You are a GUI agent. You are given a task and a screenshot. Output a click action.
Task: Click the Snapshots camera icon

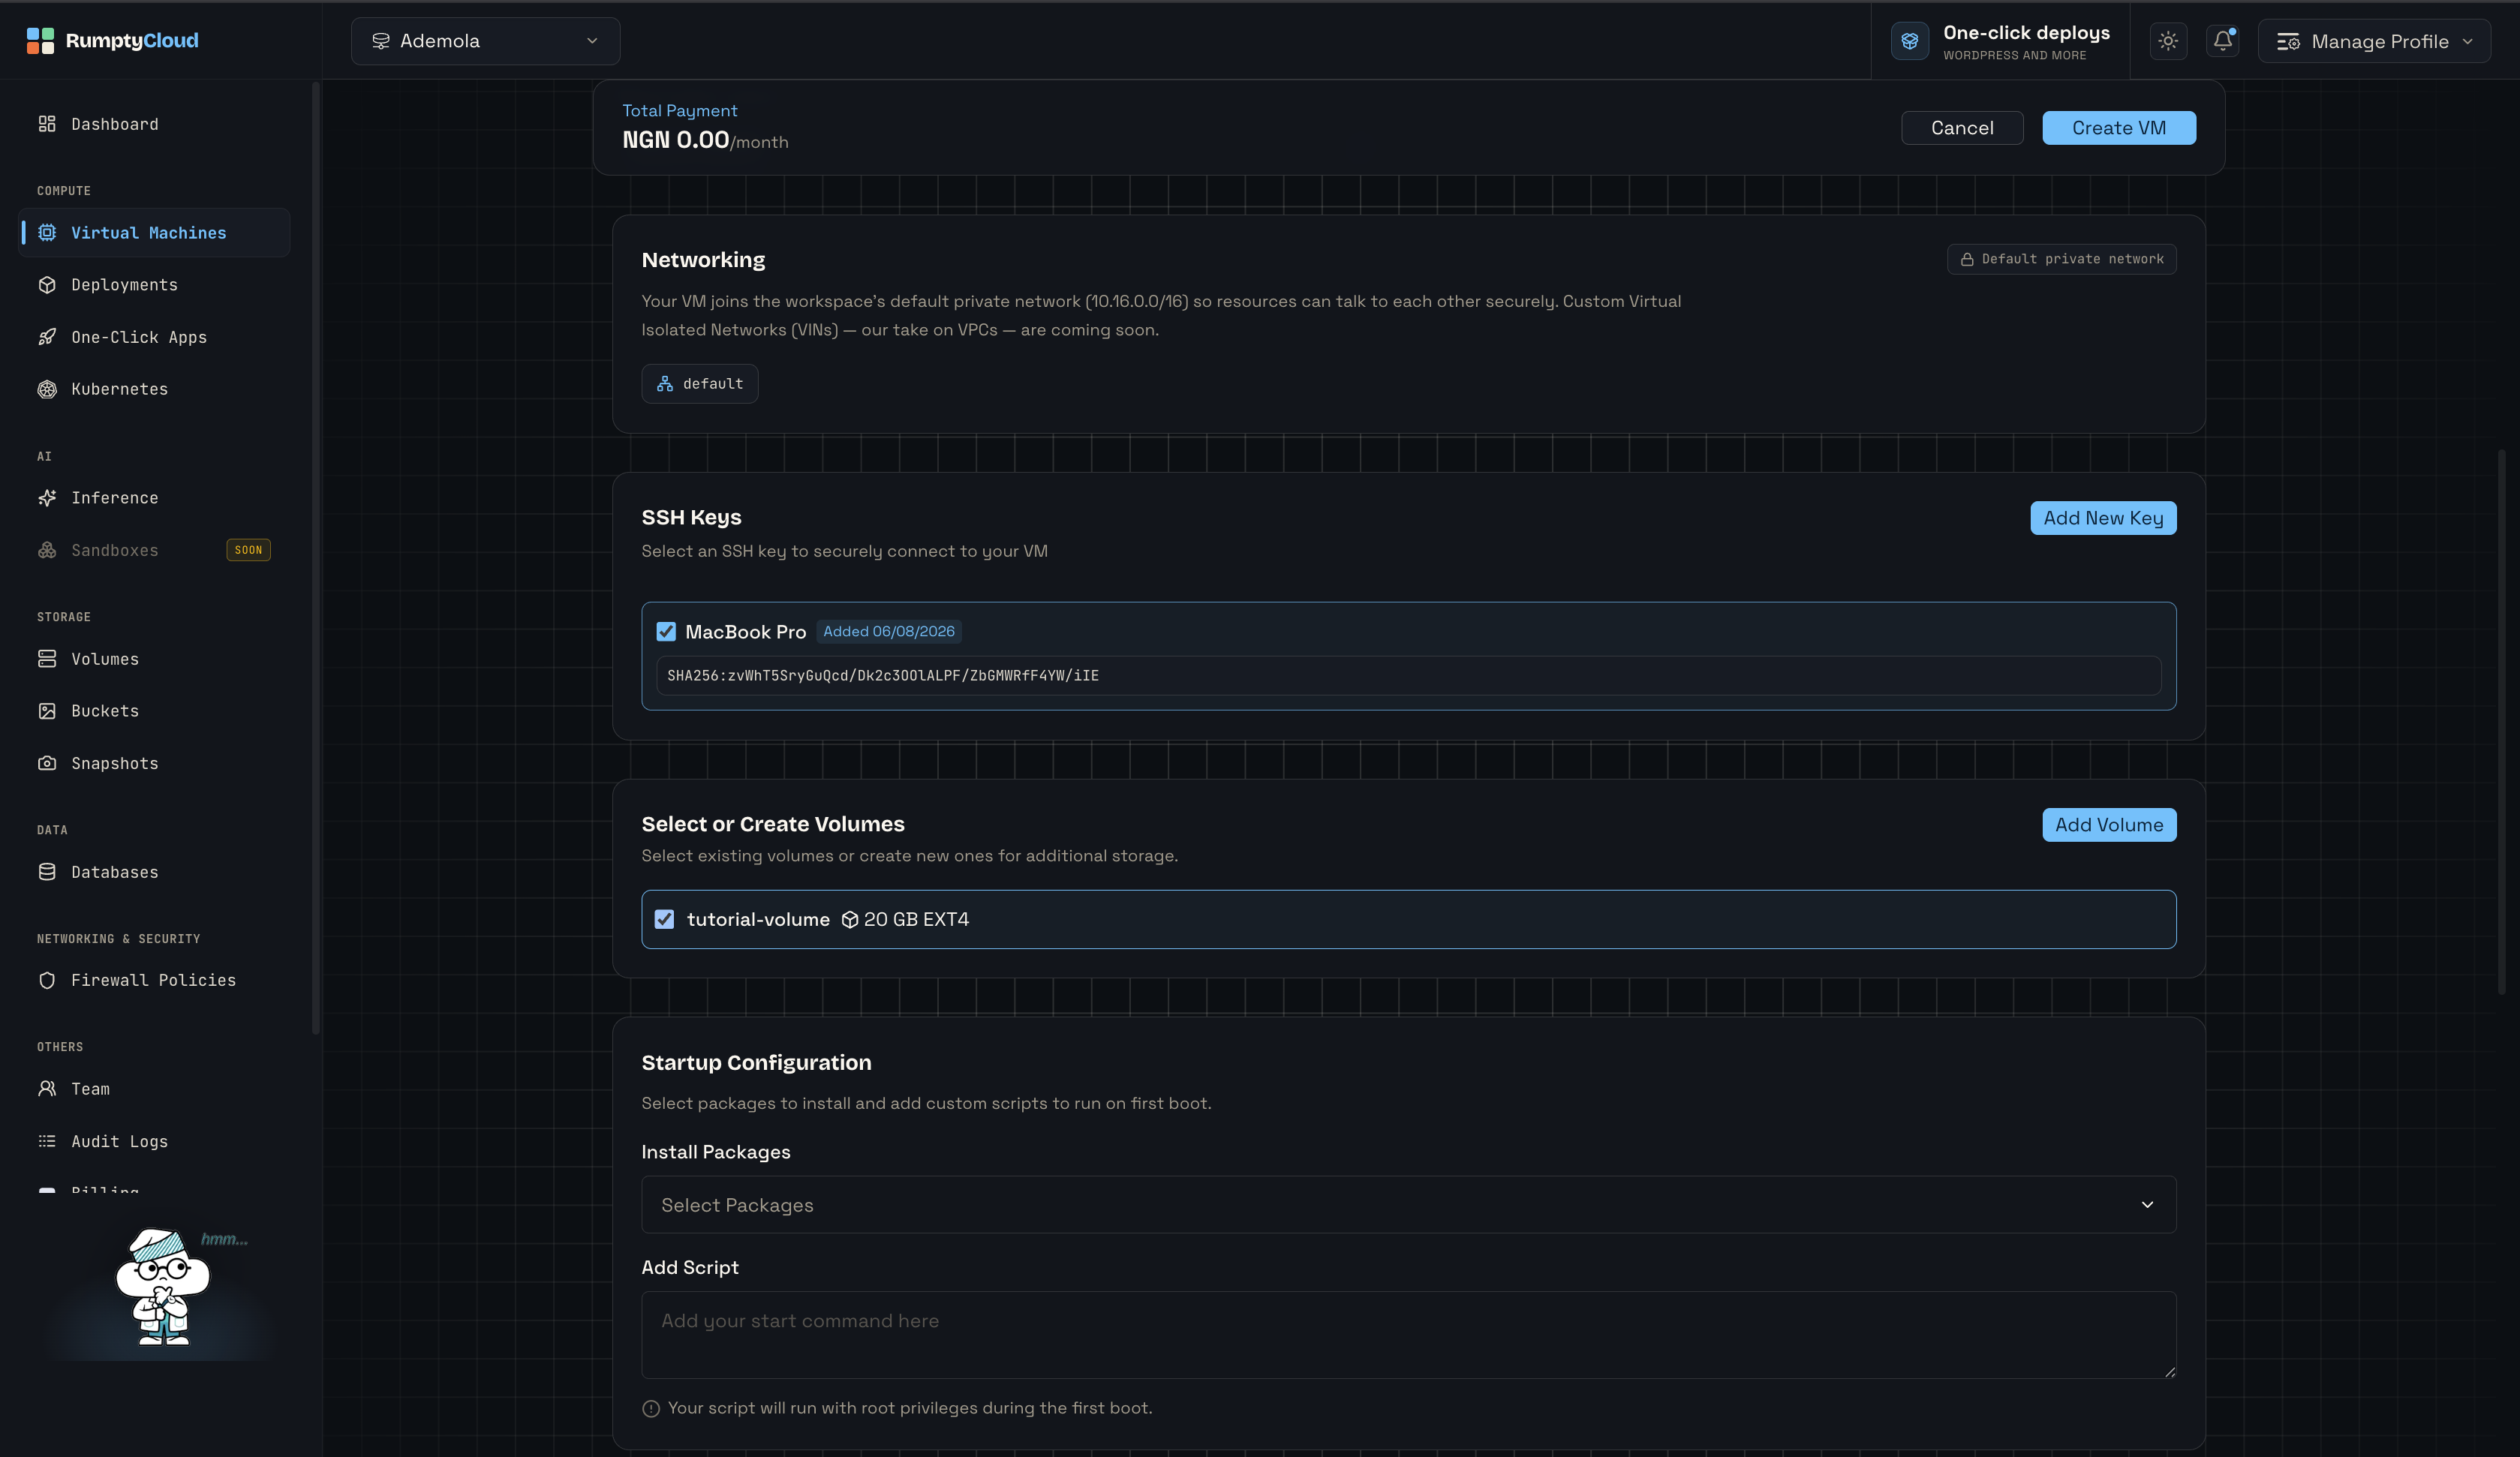tap(47, 763)
